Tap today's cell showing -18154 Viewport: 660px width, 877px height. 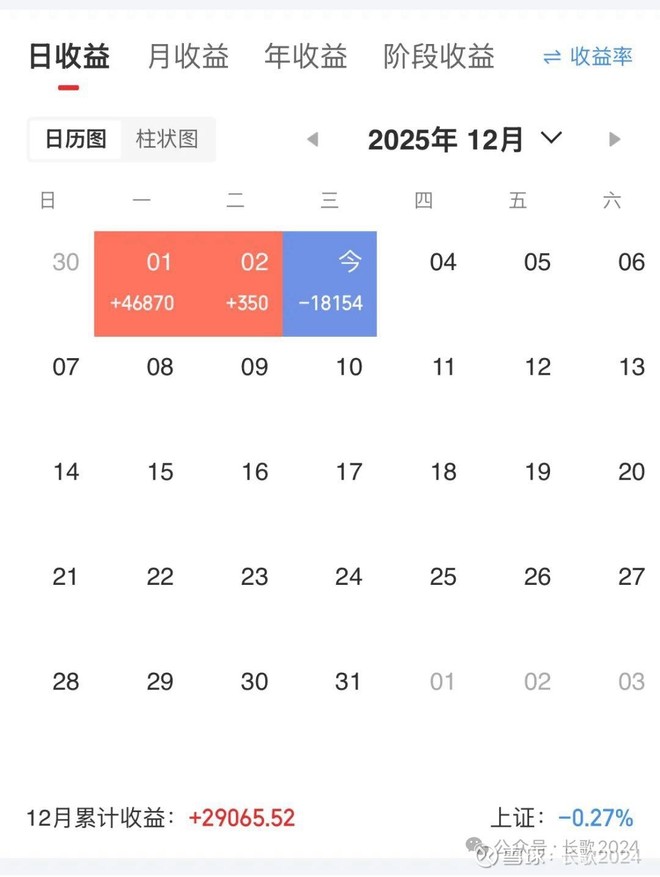click(331, 283)
